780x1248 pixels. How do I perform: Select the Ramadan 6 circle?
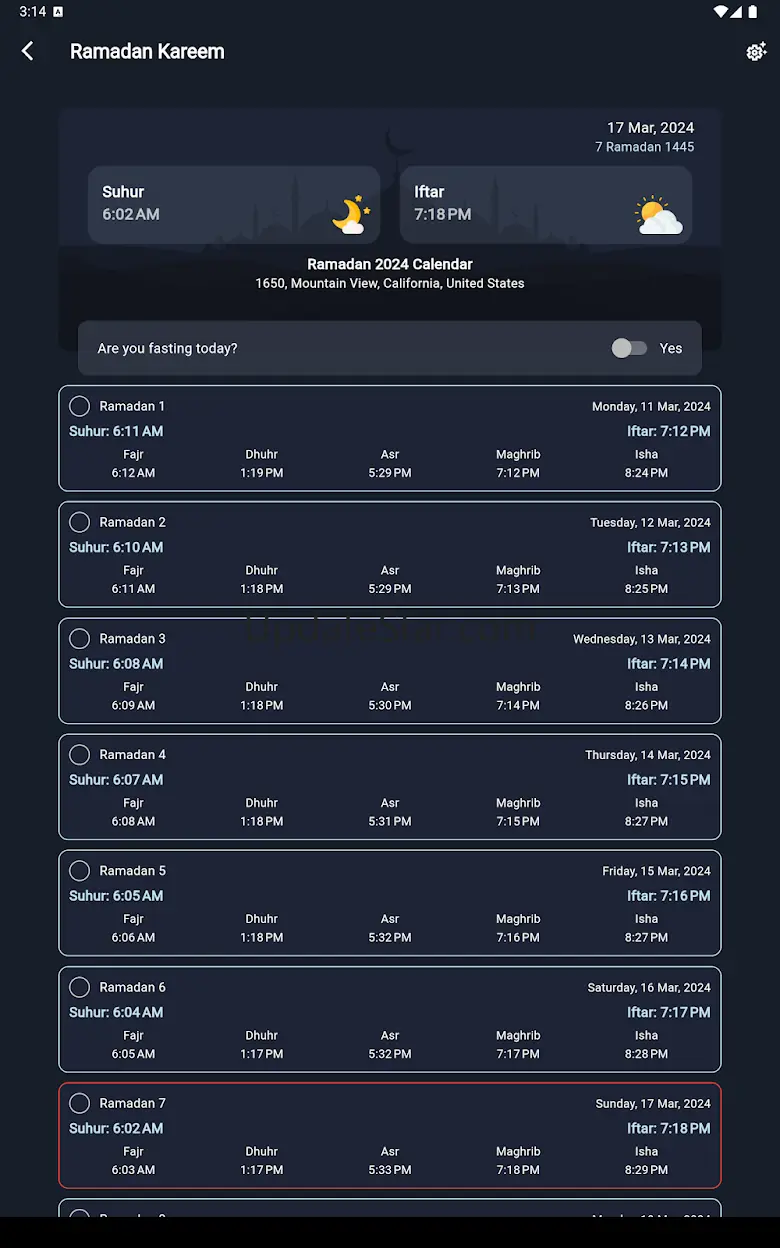click(x=80, y=987)
